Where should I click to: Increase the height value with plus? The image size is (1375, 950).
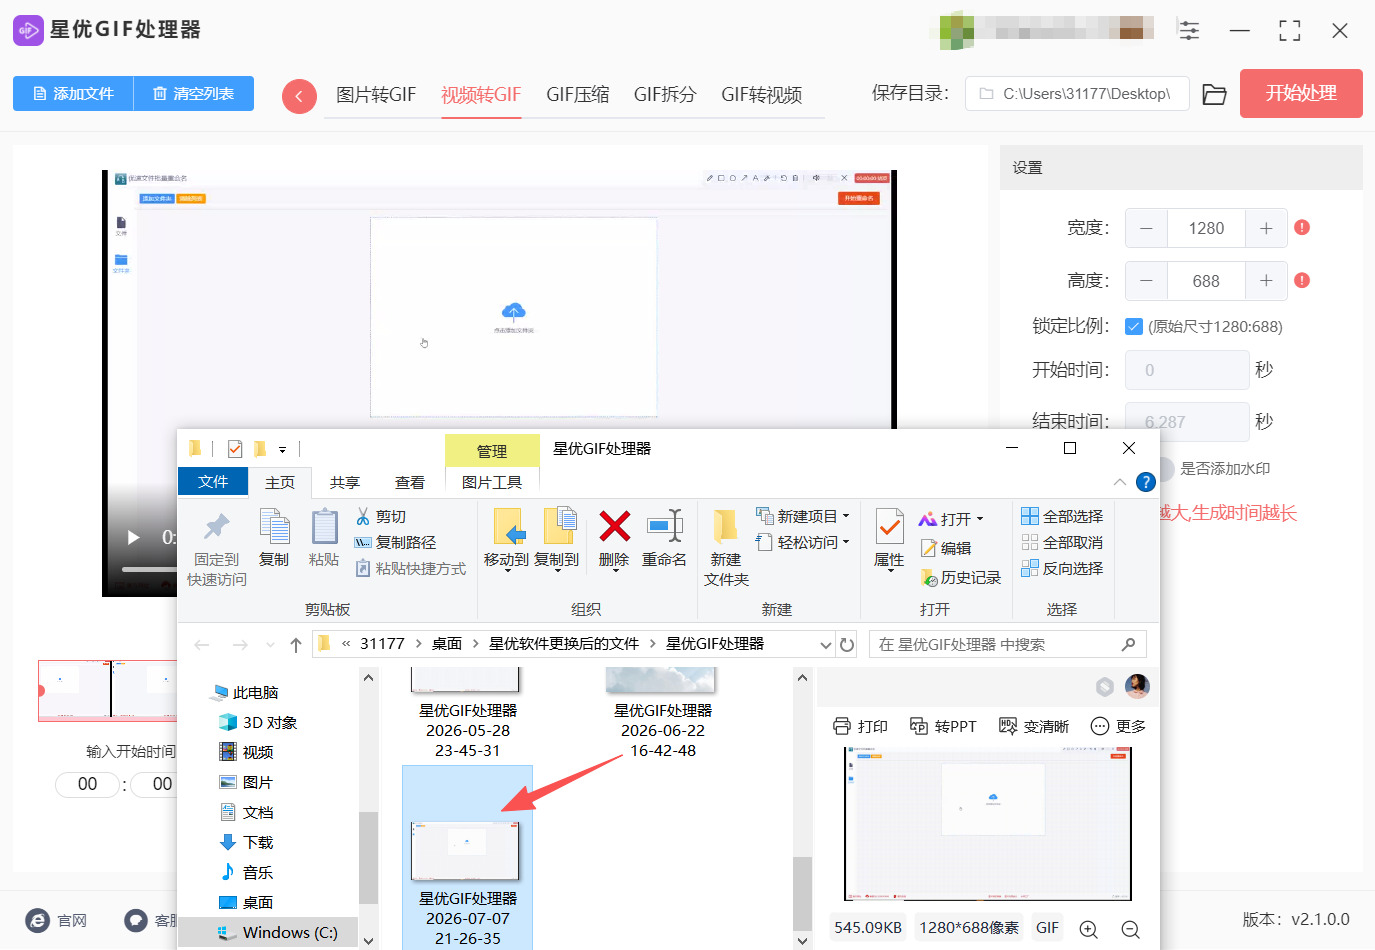pos(1266,281)
